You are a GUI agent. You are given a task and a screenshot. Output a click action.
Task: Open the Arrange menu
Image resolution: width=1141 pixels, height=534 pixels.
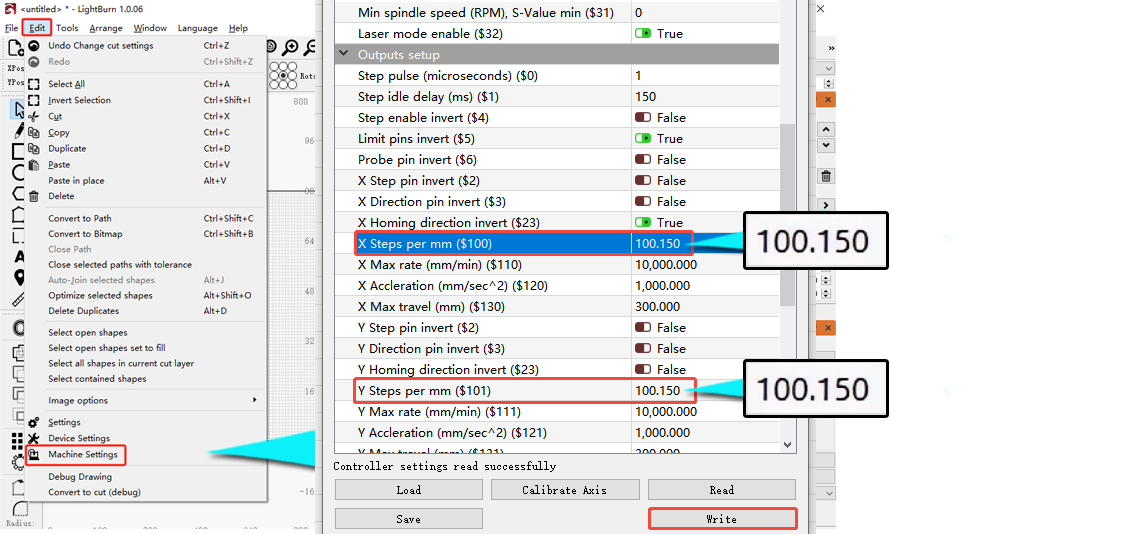click(x=106, y=28)
